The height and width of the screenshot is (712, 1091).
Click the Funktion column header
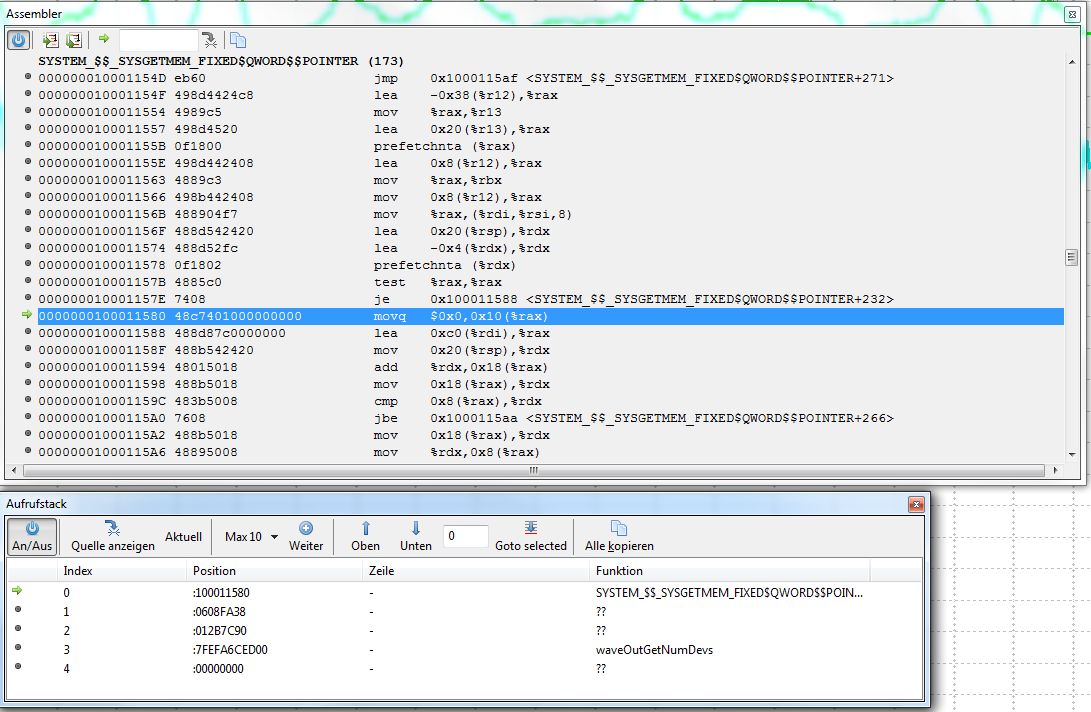[728, 571]
